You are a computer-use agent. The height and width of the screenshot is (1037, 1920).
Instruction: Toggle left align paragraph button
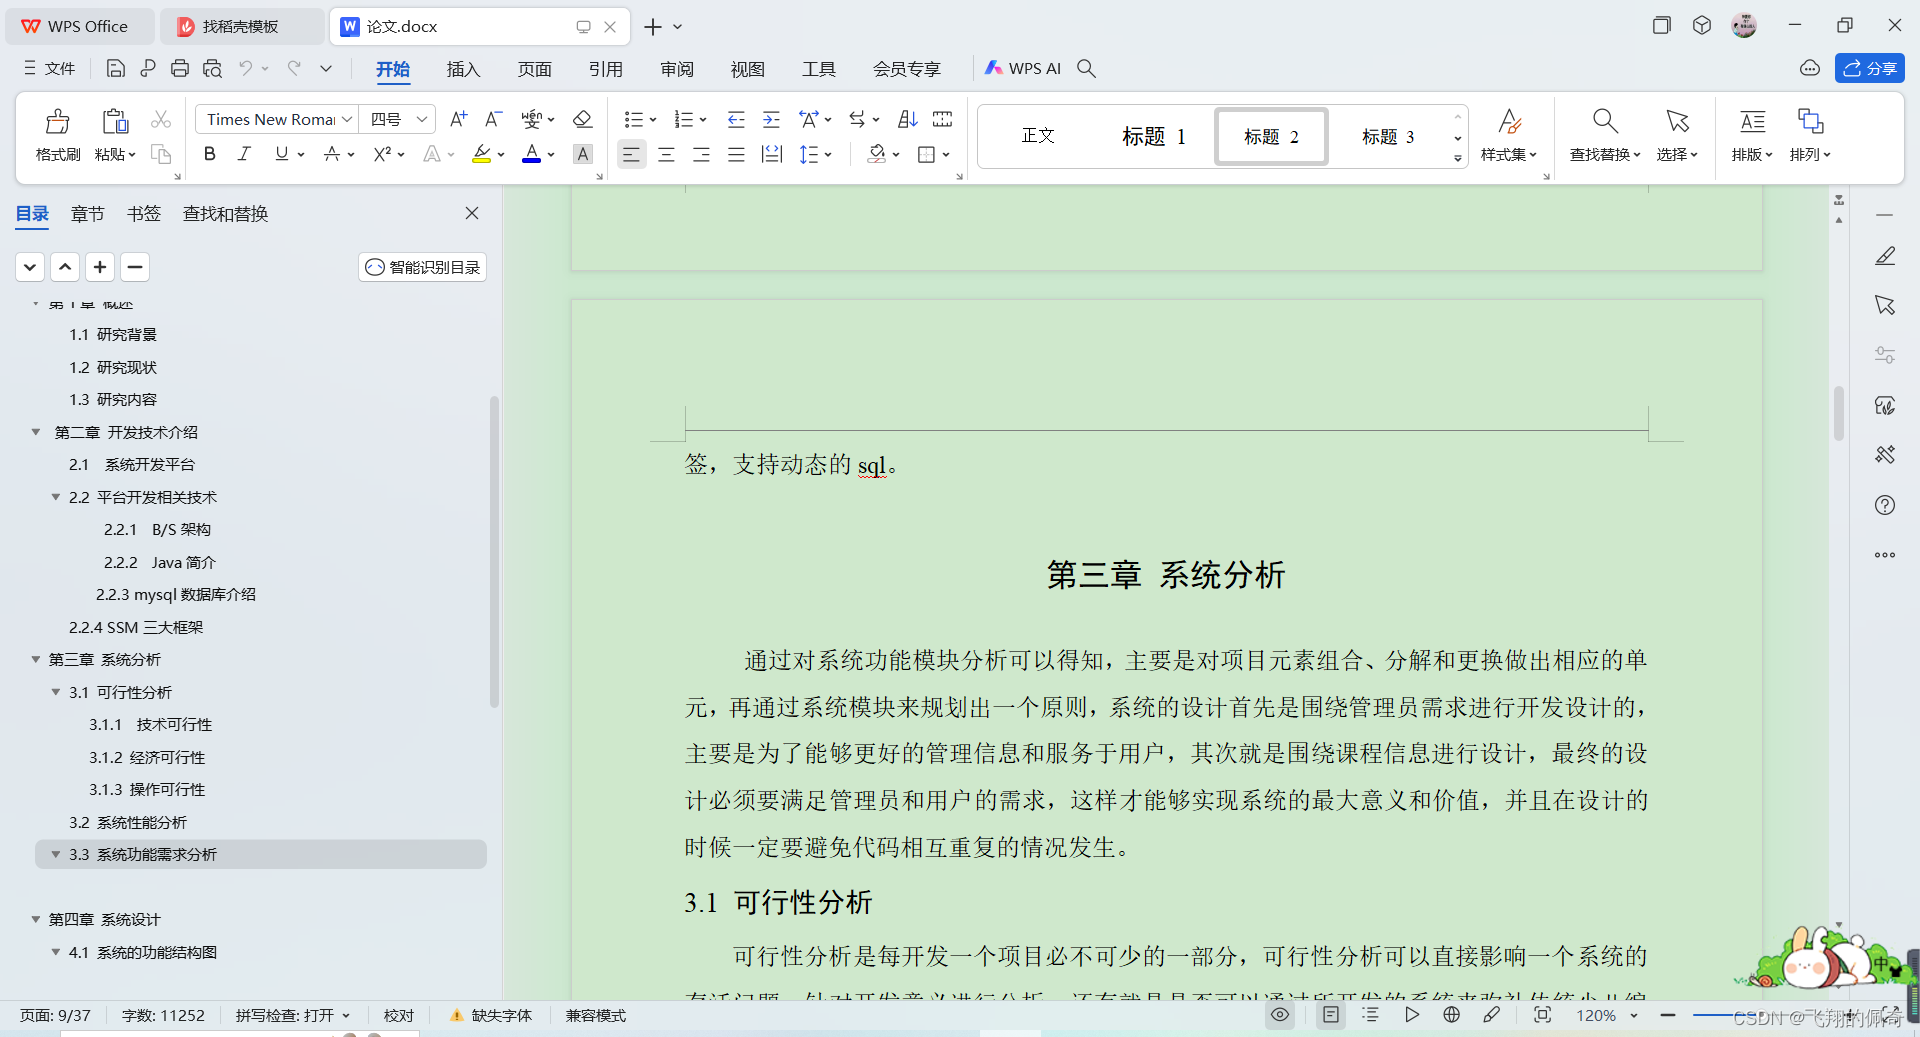631,154
